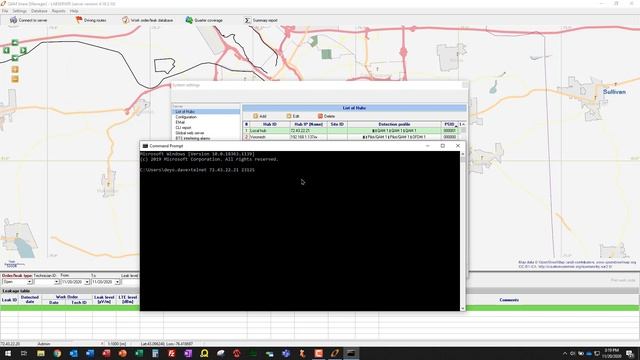Open the Summary report tool
This screenshot has width=640, height=360.
[x=261, y=20]
